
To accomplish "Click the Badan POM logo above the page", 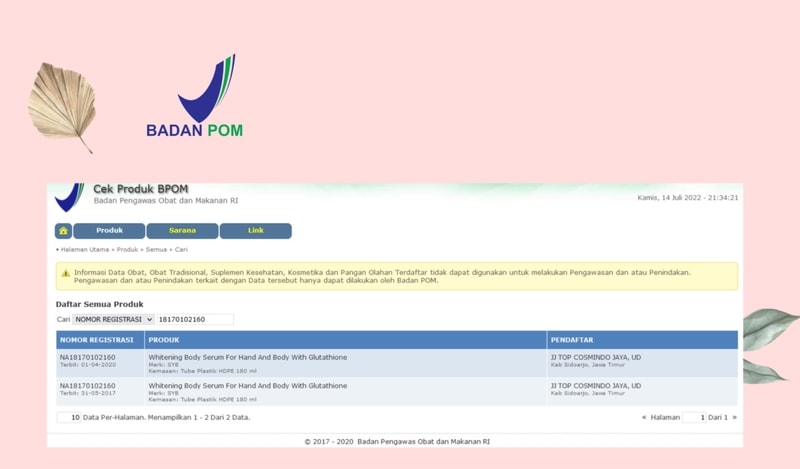I will point(195,96).
